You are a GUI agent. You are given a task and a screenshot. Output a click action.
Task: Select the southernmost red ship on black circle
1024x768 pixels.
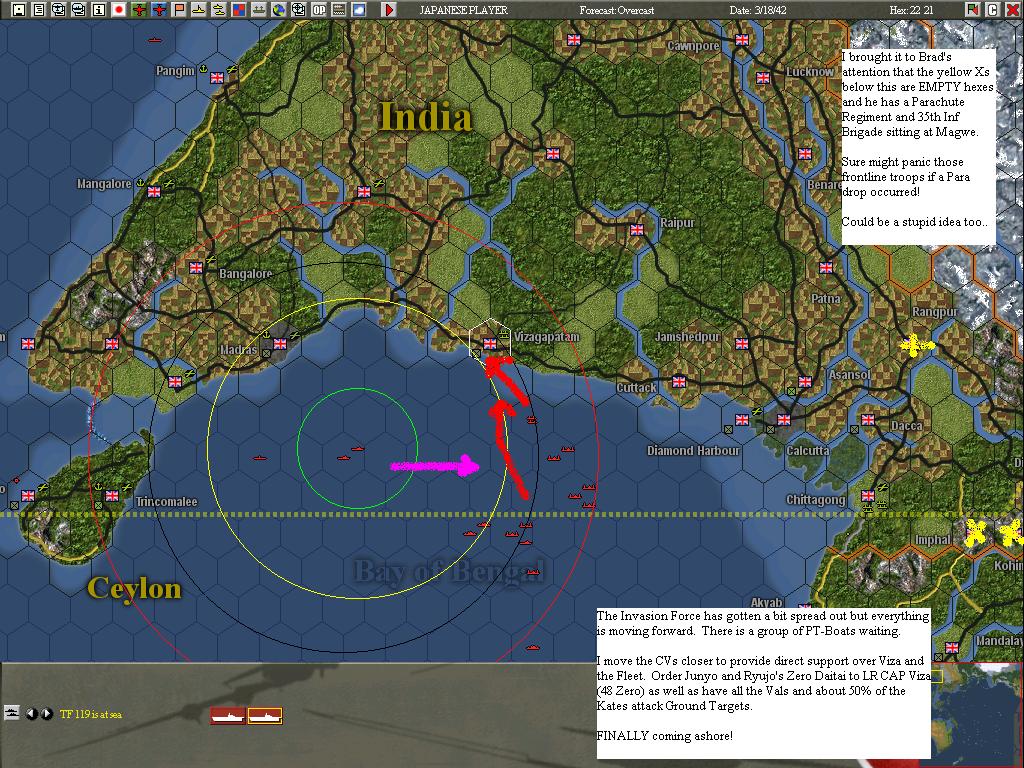point(533,648)
